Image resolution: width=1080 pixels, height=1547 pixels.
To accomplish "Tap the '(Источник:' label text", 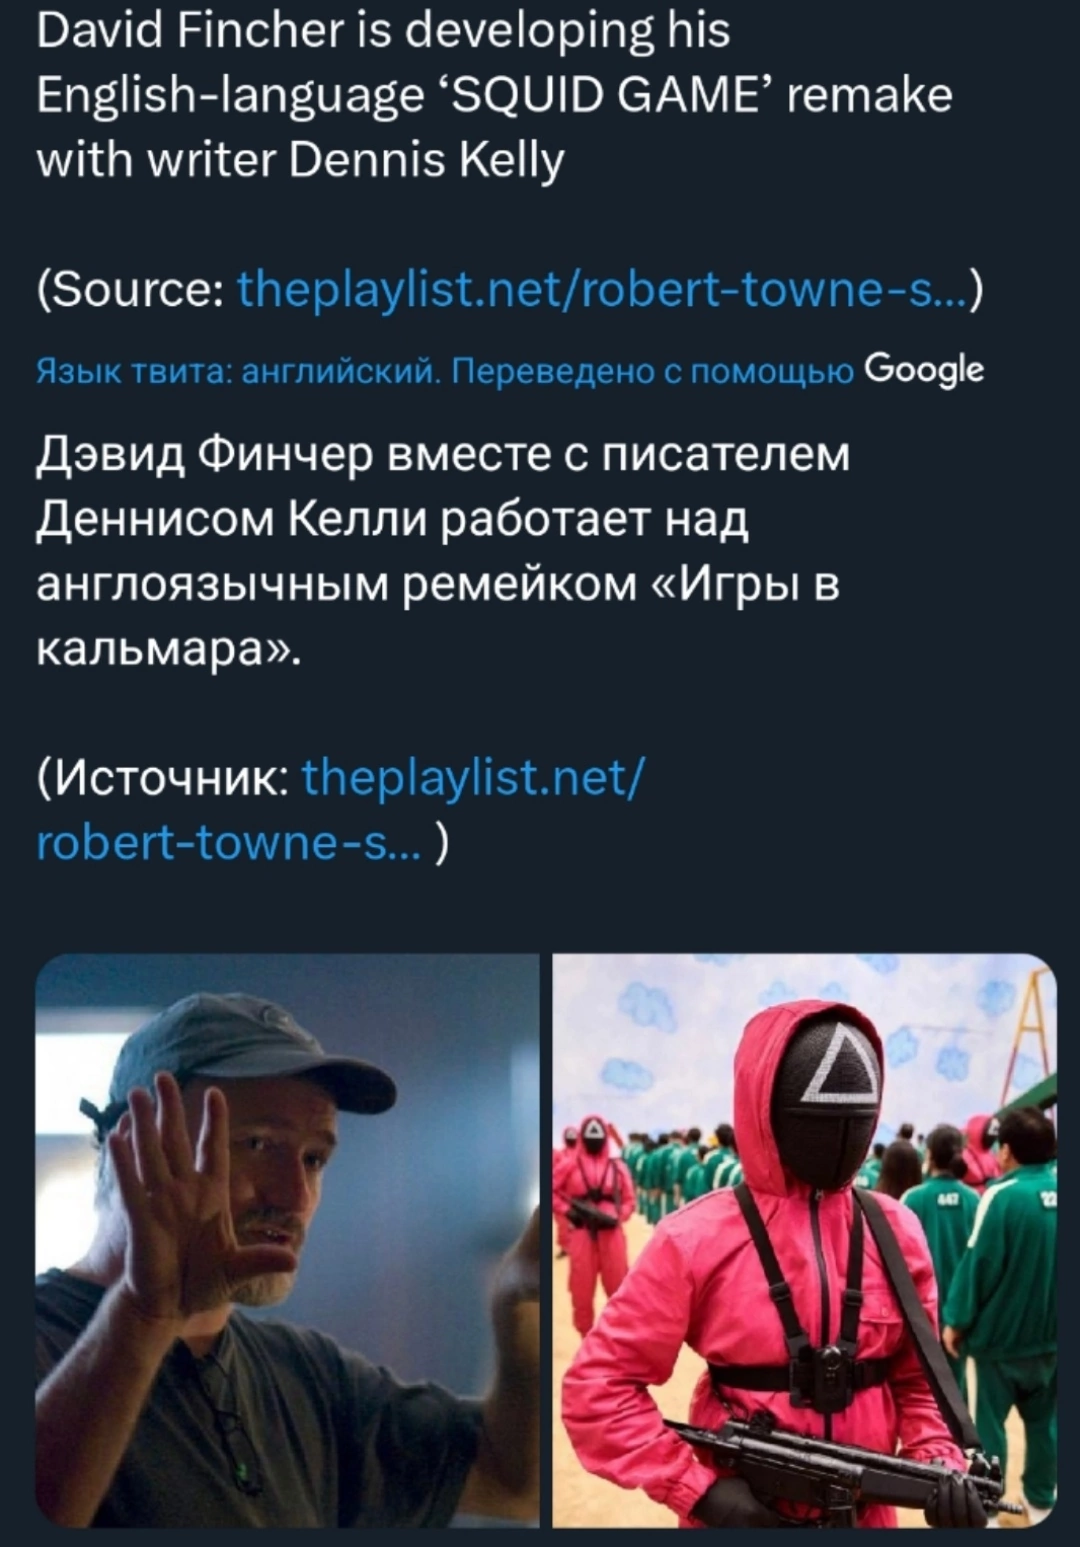I will 162,775.
